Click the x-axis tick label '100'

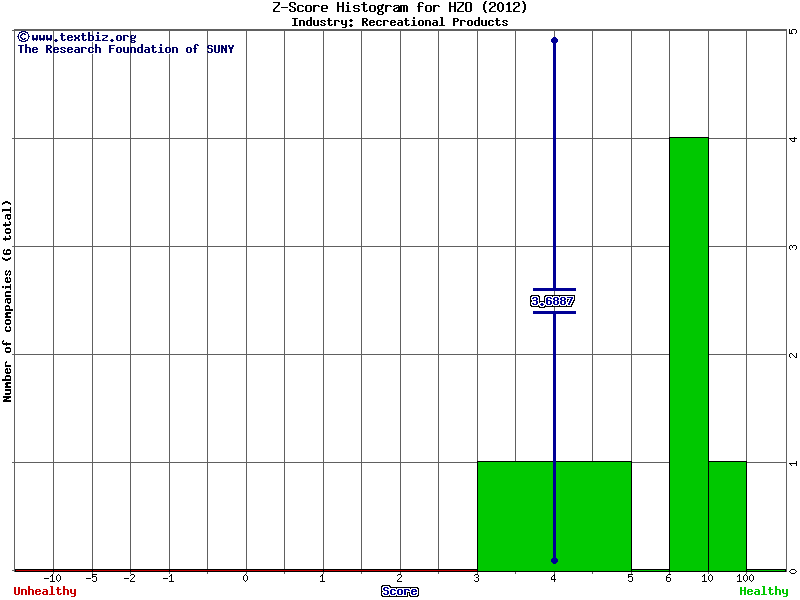tap(745, 579)
